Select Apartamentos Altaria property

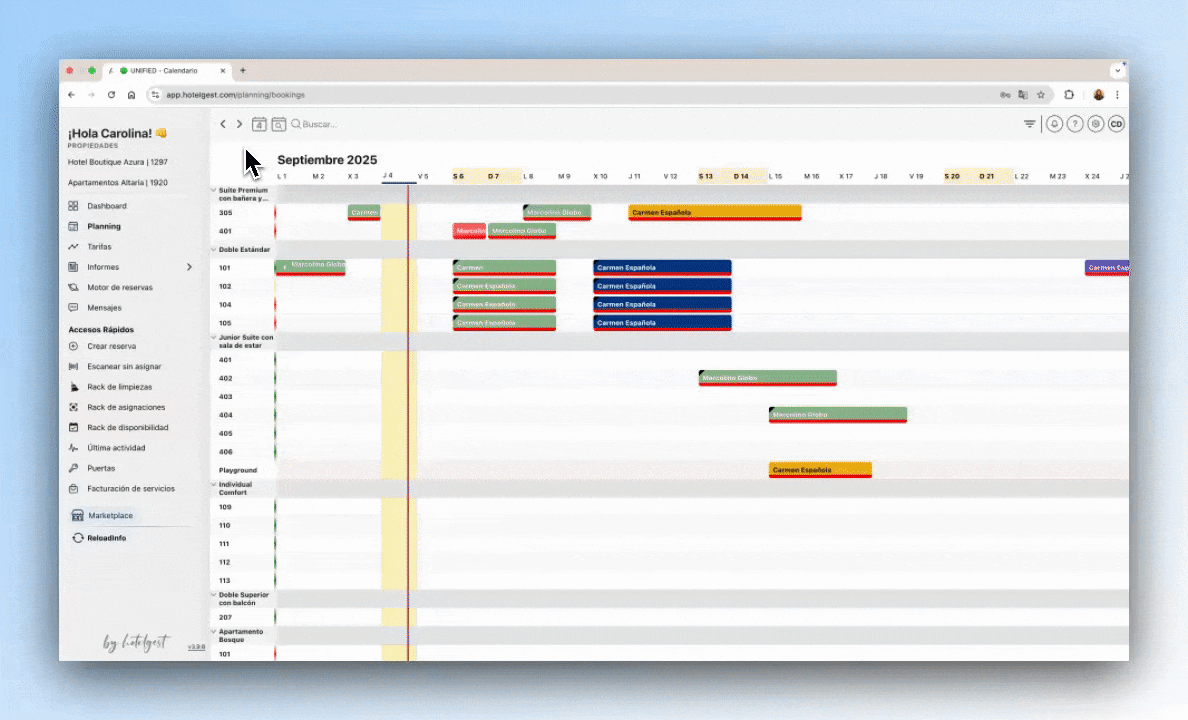click(x=117, y=182)
